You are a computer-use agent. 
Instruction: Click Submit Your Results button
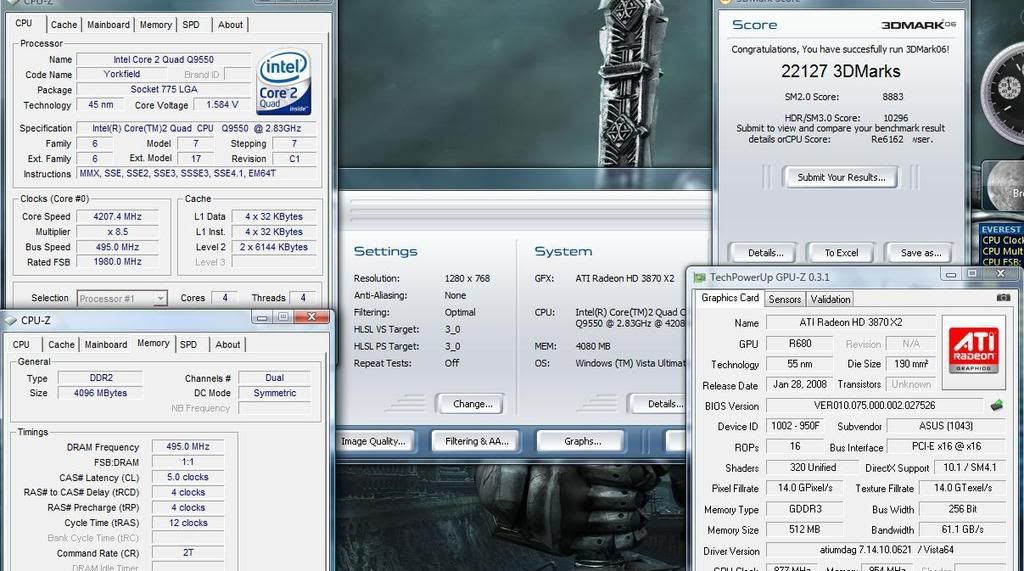(x=841, y=177)
